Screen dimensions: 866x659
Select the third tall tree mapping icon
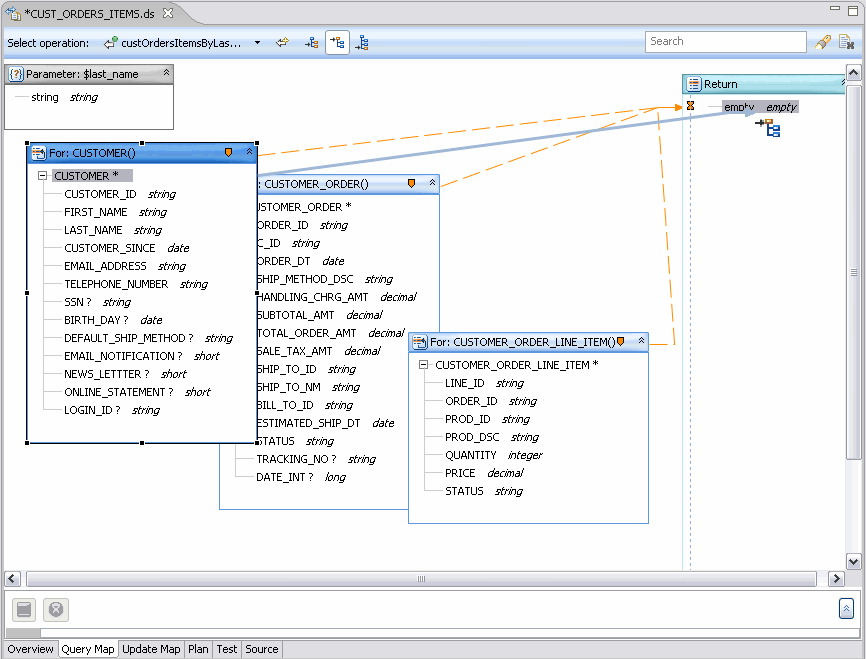coord(362,43)
